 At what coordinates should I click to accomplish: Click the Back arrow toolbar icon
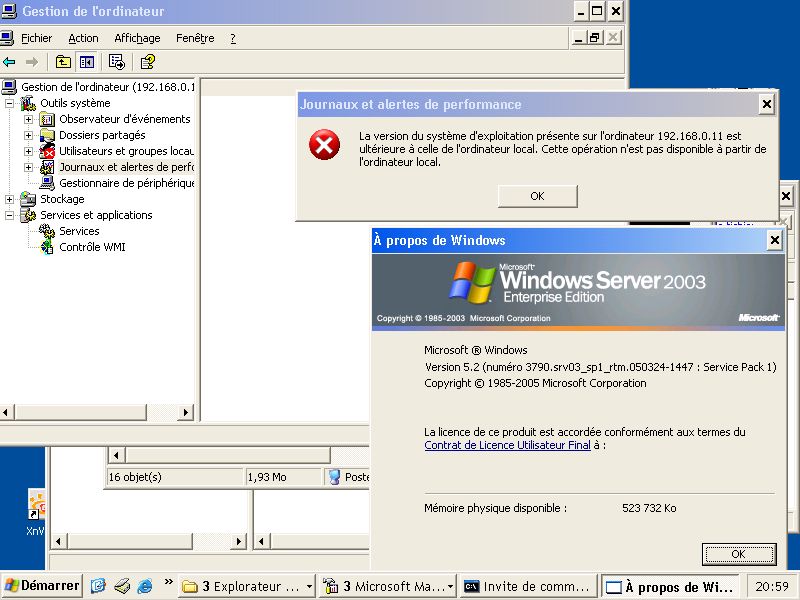click(9, 62)
